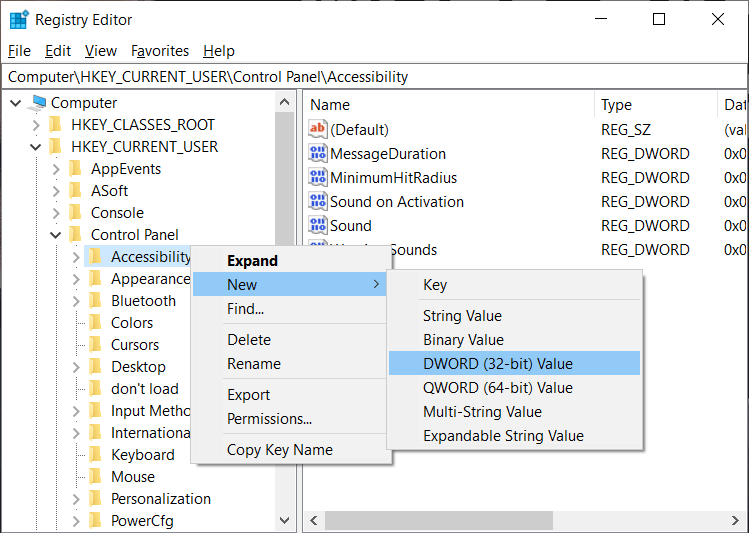
Task: Select Copy Key Name
Action: [290, 449]
